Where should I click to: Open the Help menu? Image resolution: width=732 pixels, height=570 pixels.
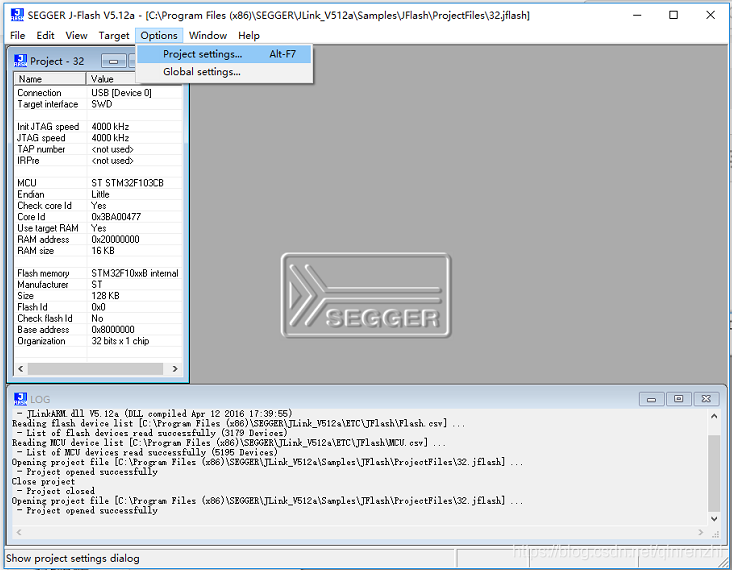click(x=249, y=35)
